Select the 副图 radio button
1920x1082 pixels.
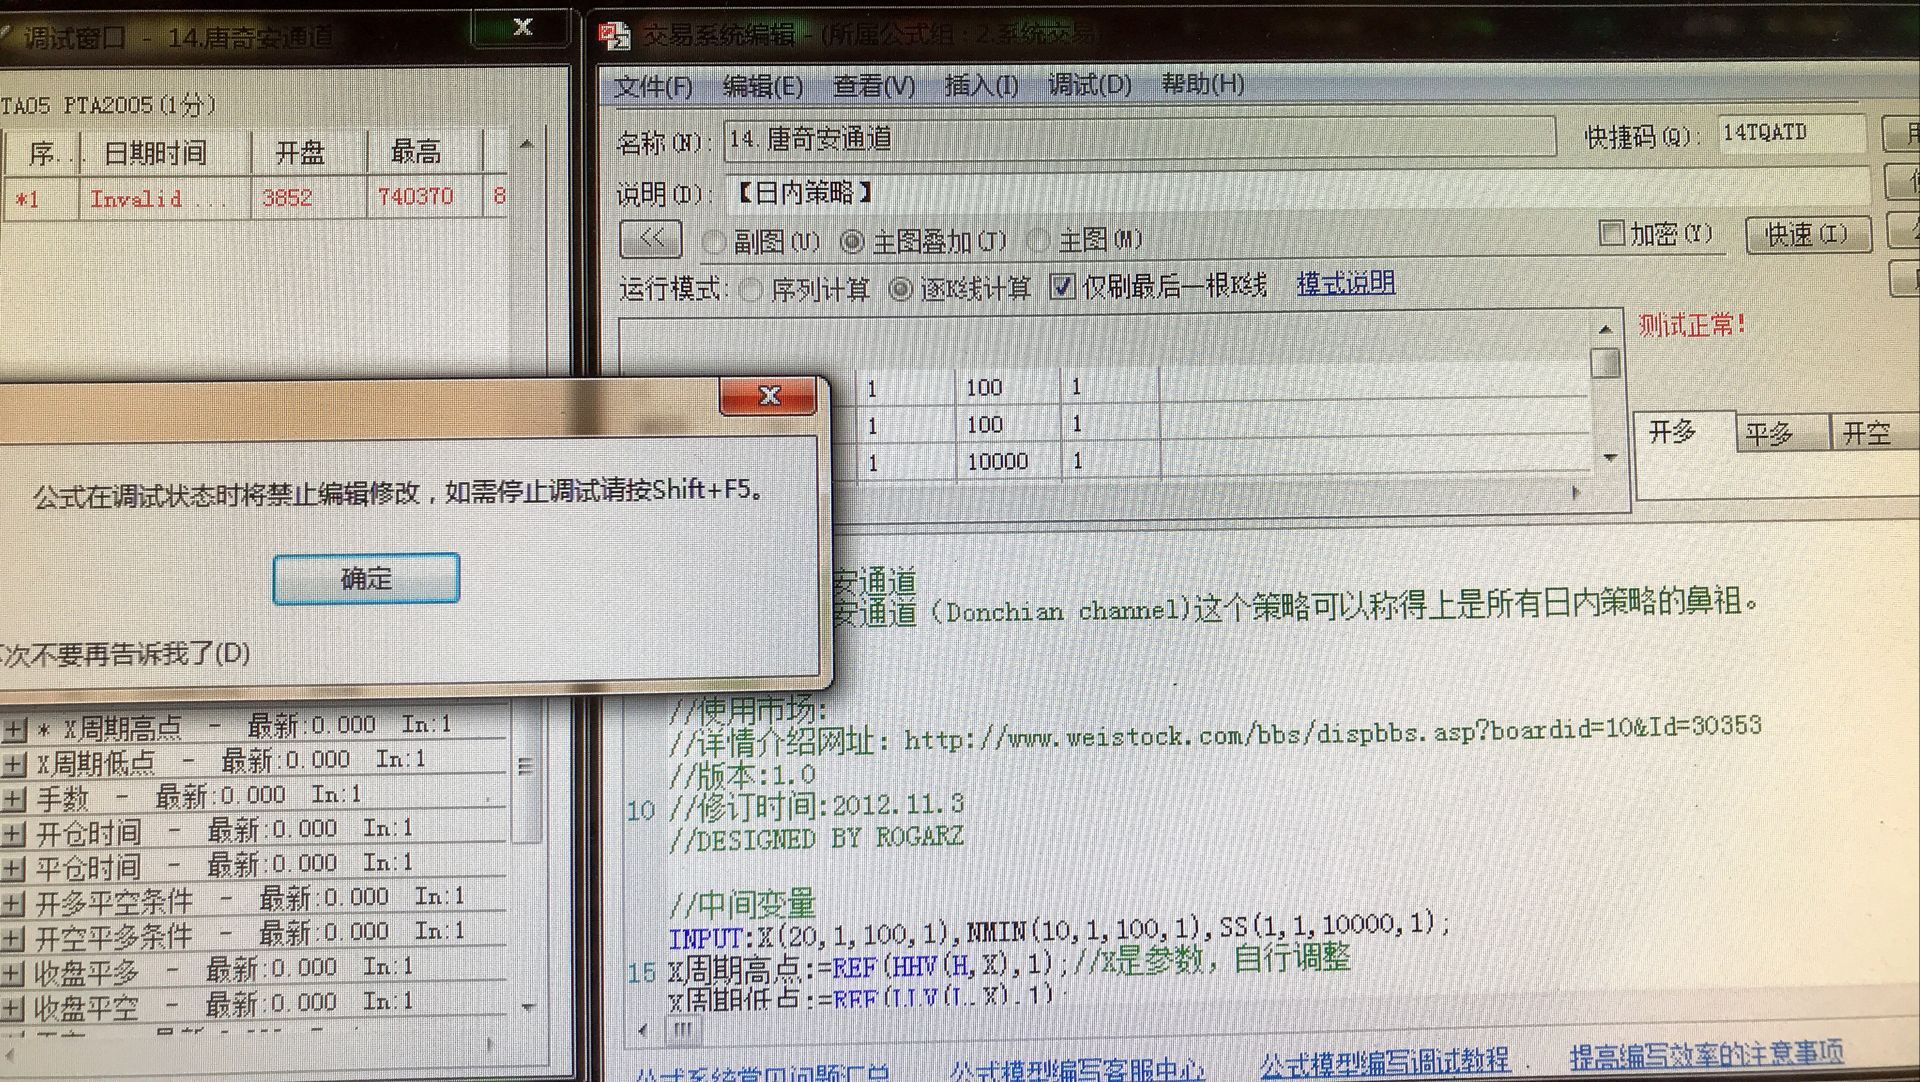pos(714,241)
